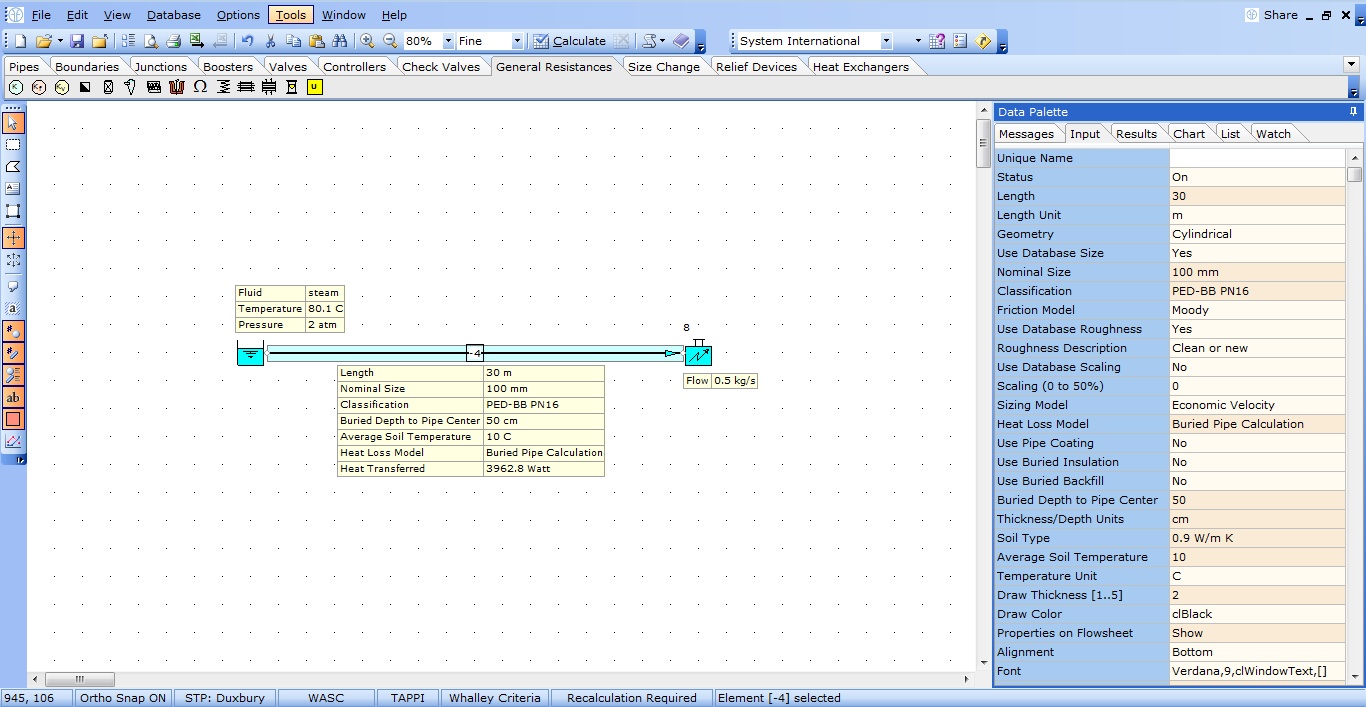Image resolution: width=1366 pixels, height=707 pixels.
Task: Select the arrow pointer selection tool
Action: tap(13, 123)
